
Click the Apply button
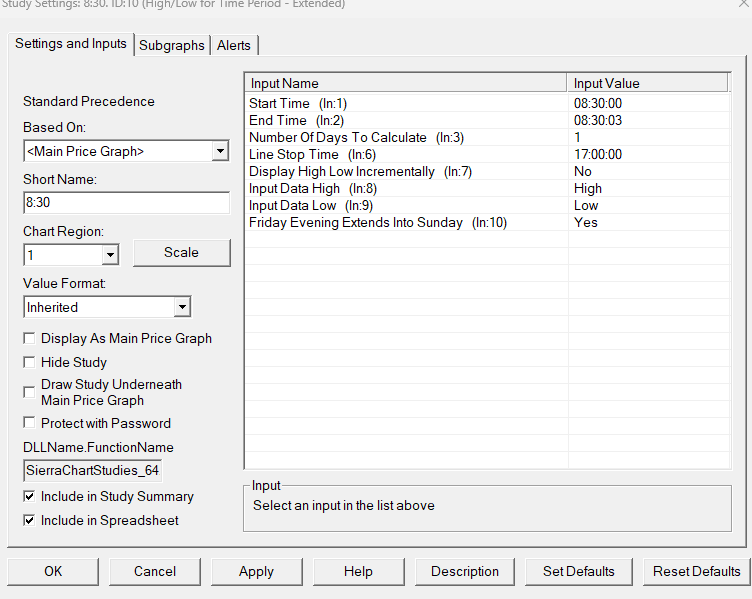[257, 571]
